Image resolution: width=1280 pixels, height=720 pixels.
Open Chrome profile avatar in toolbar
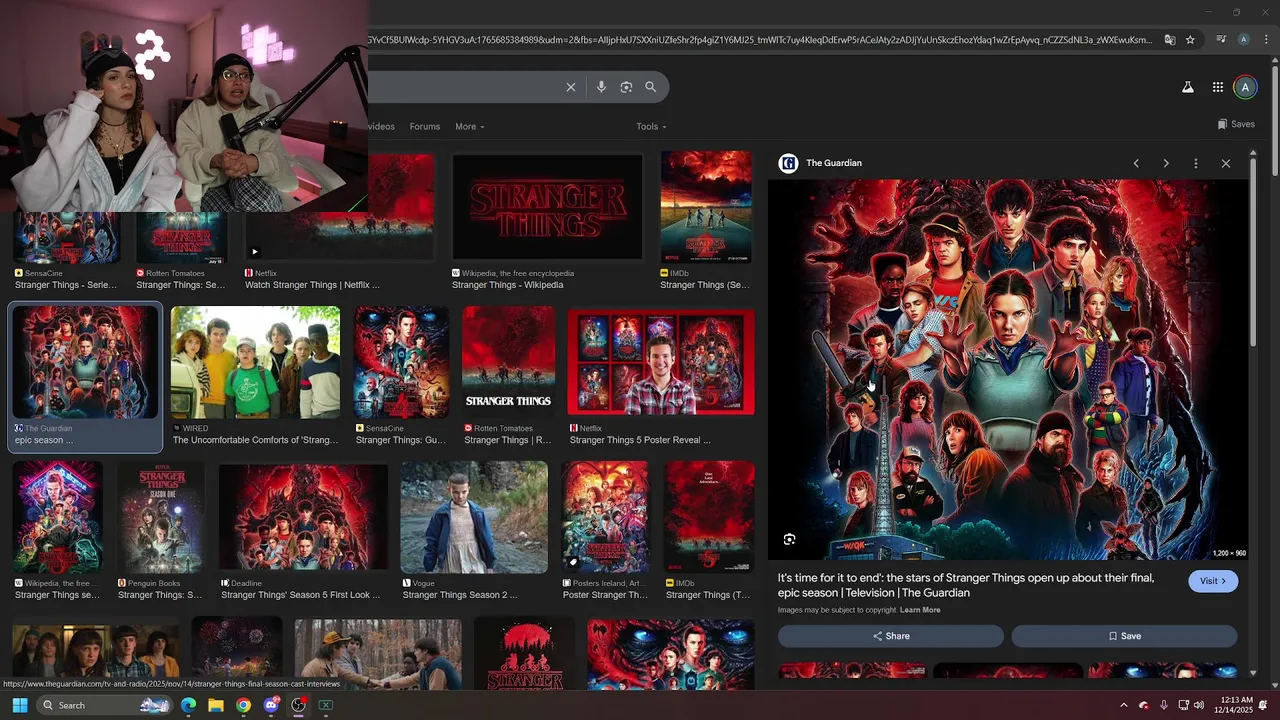pos(1243,40)
